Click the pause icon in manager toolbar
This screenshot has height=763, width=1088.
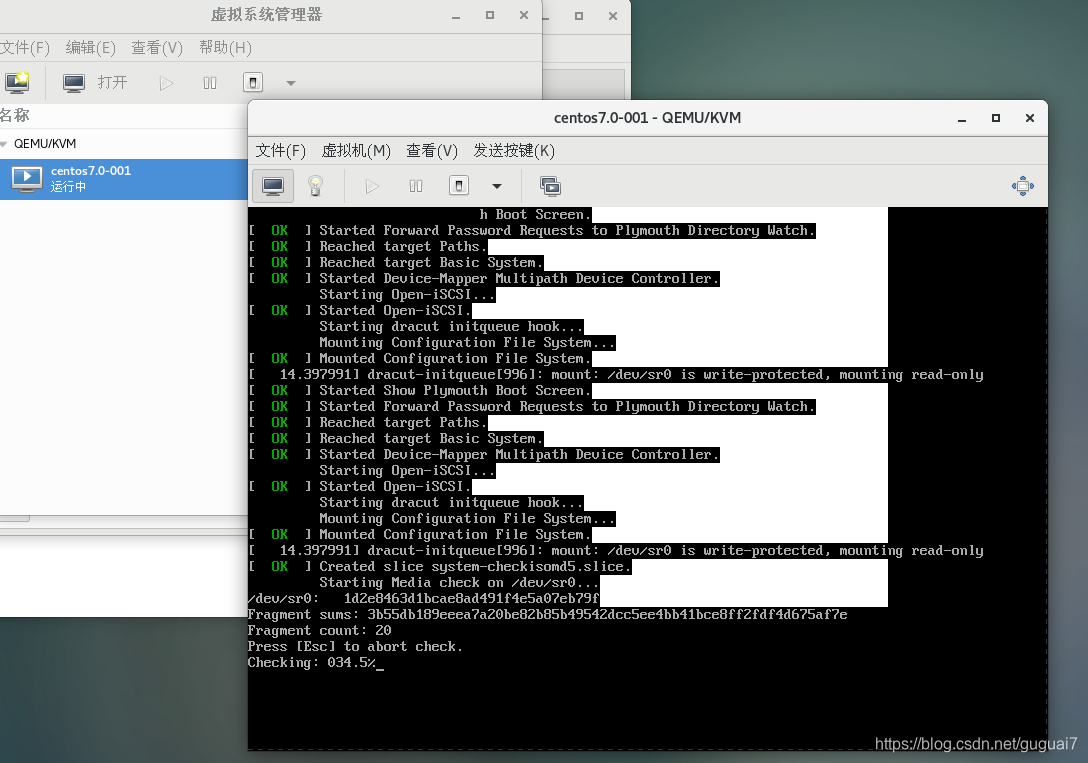tap(210, 83)
